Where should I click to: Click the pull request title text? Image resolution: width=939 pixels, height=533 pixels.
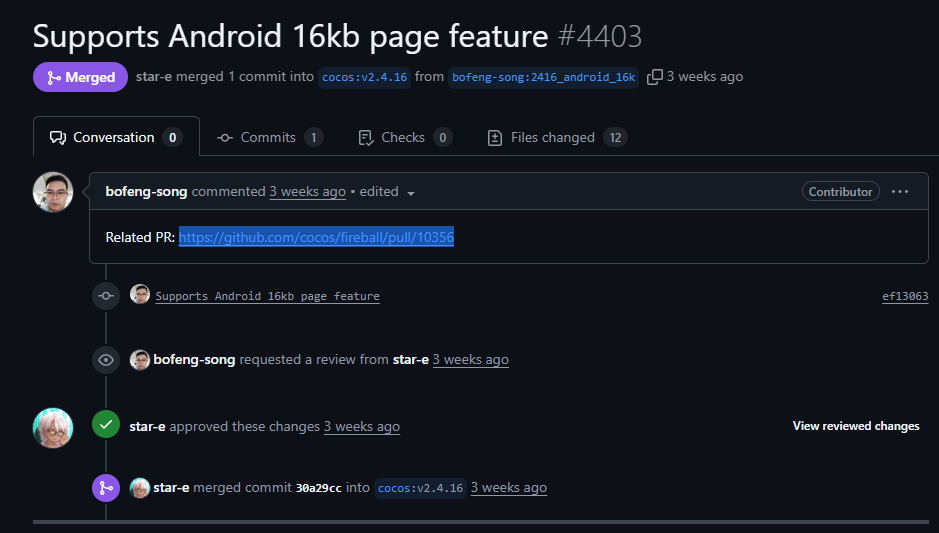(x=290, y=36)
